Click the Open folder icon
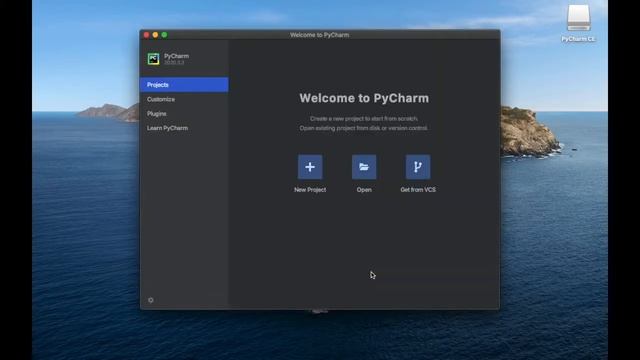The height and width of the screenshot is (360, 640). [364, 167]
